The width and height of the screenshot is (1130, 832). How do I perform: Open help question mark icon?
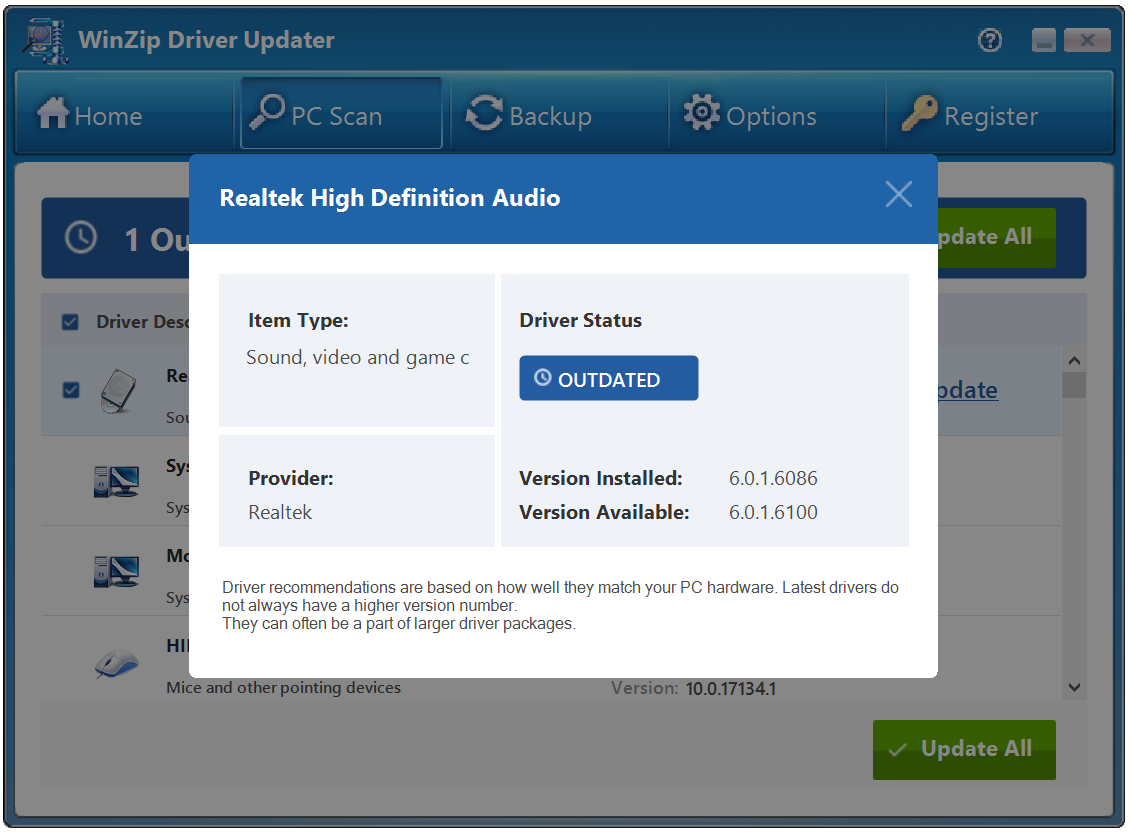[x=990, y=41]
